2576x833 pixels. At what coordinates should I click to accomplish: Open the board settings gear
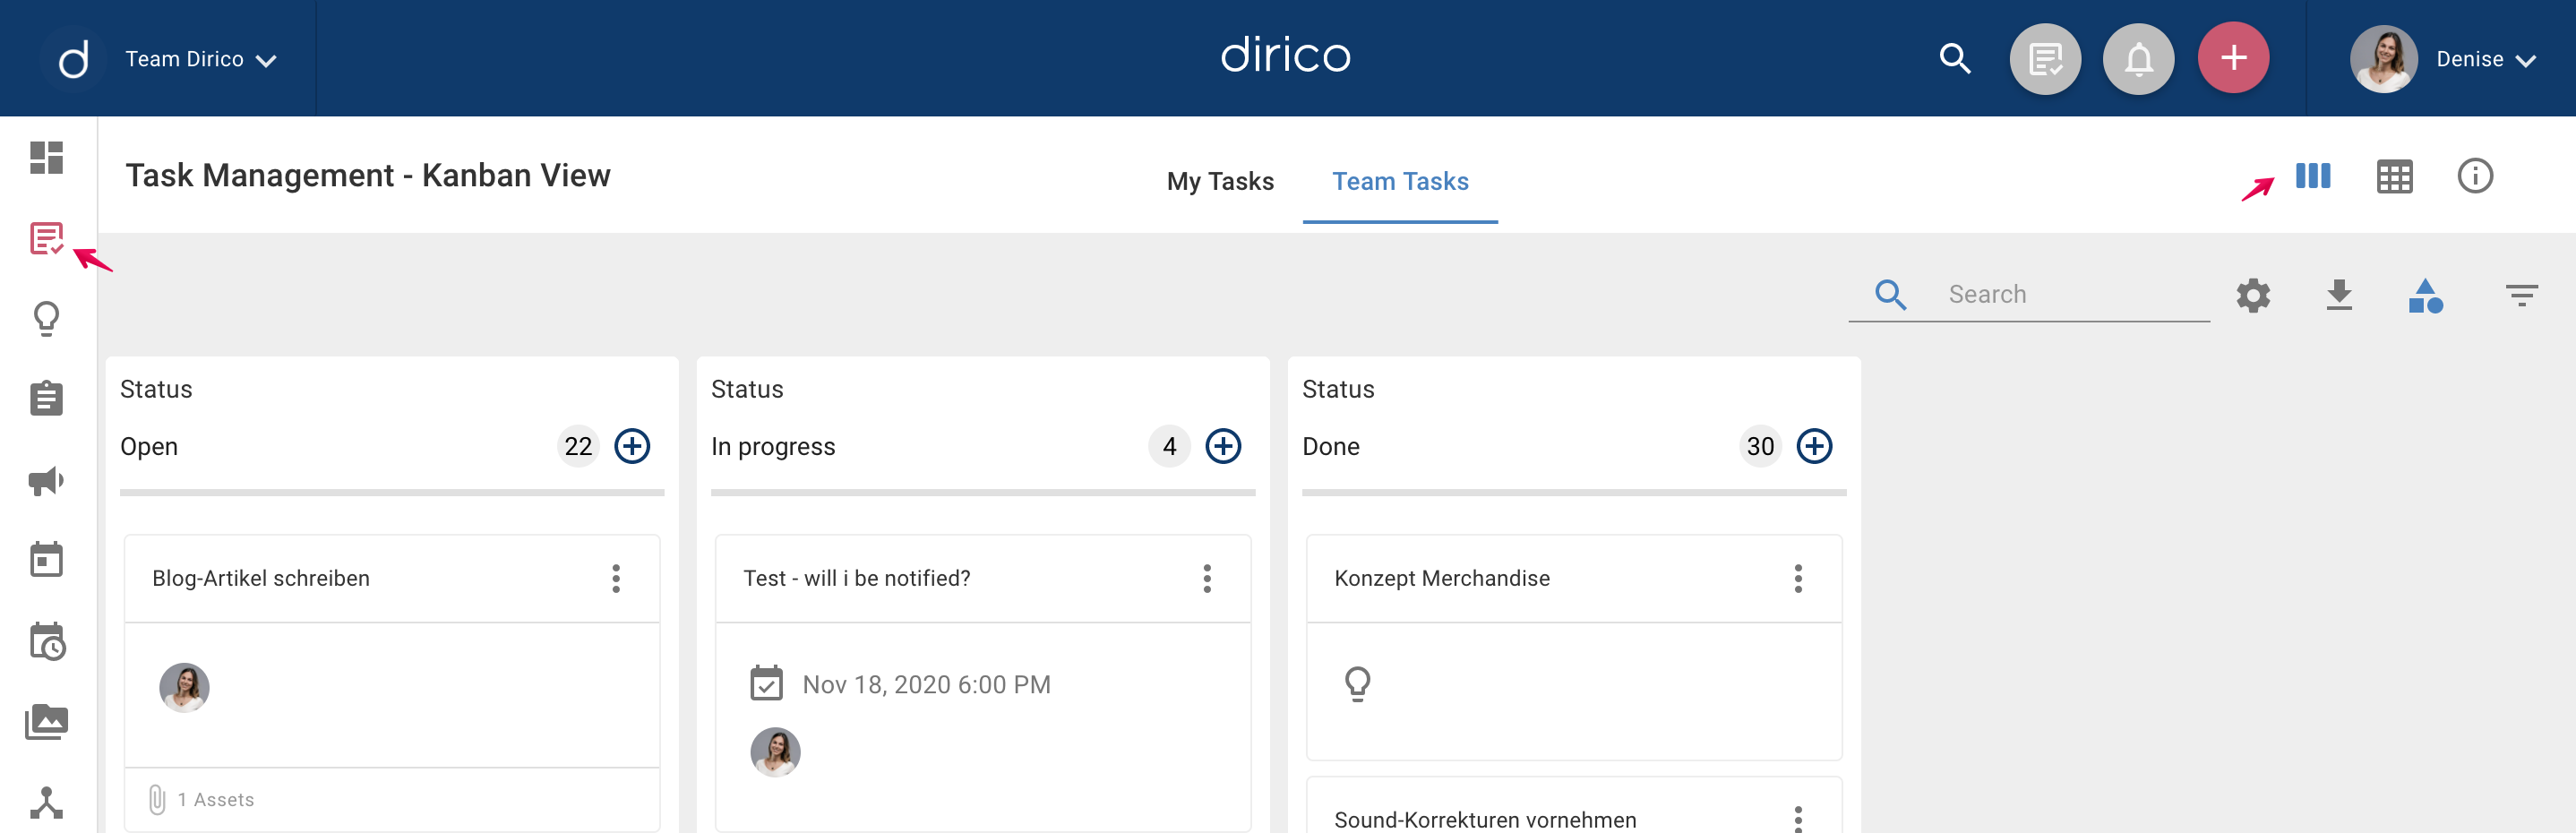[2253, 296]
